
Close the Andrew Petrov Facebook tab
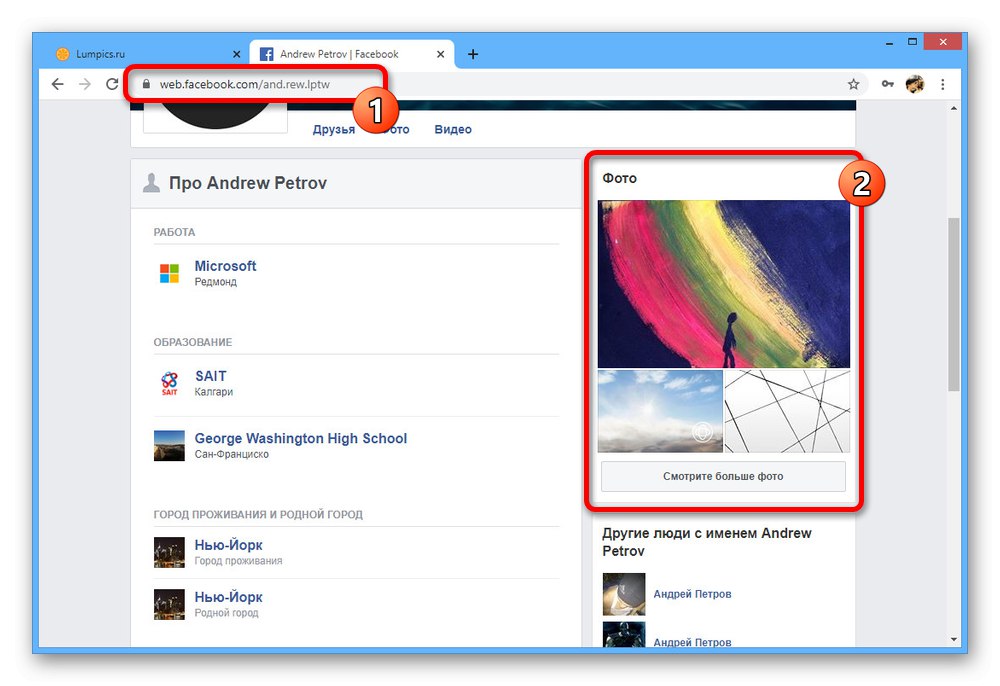(x=440, y=54)
